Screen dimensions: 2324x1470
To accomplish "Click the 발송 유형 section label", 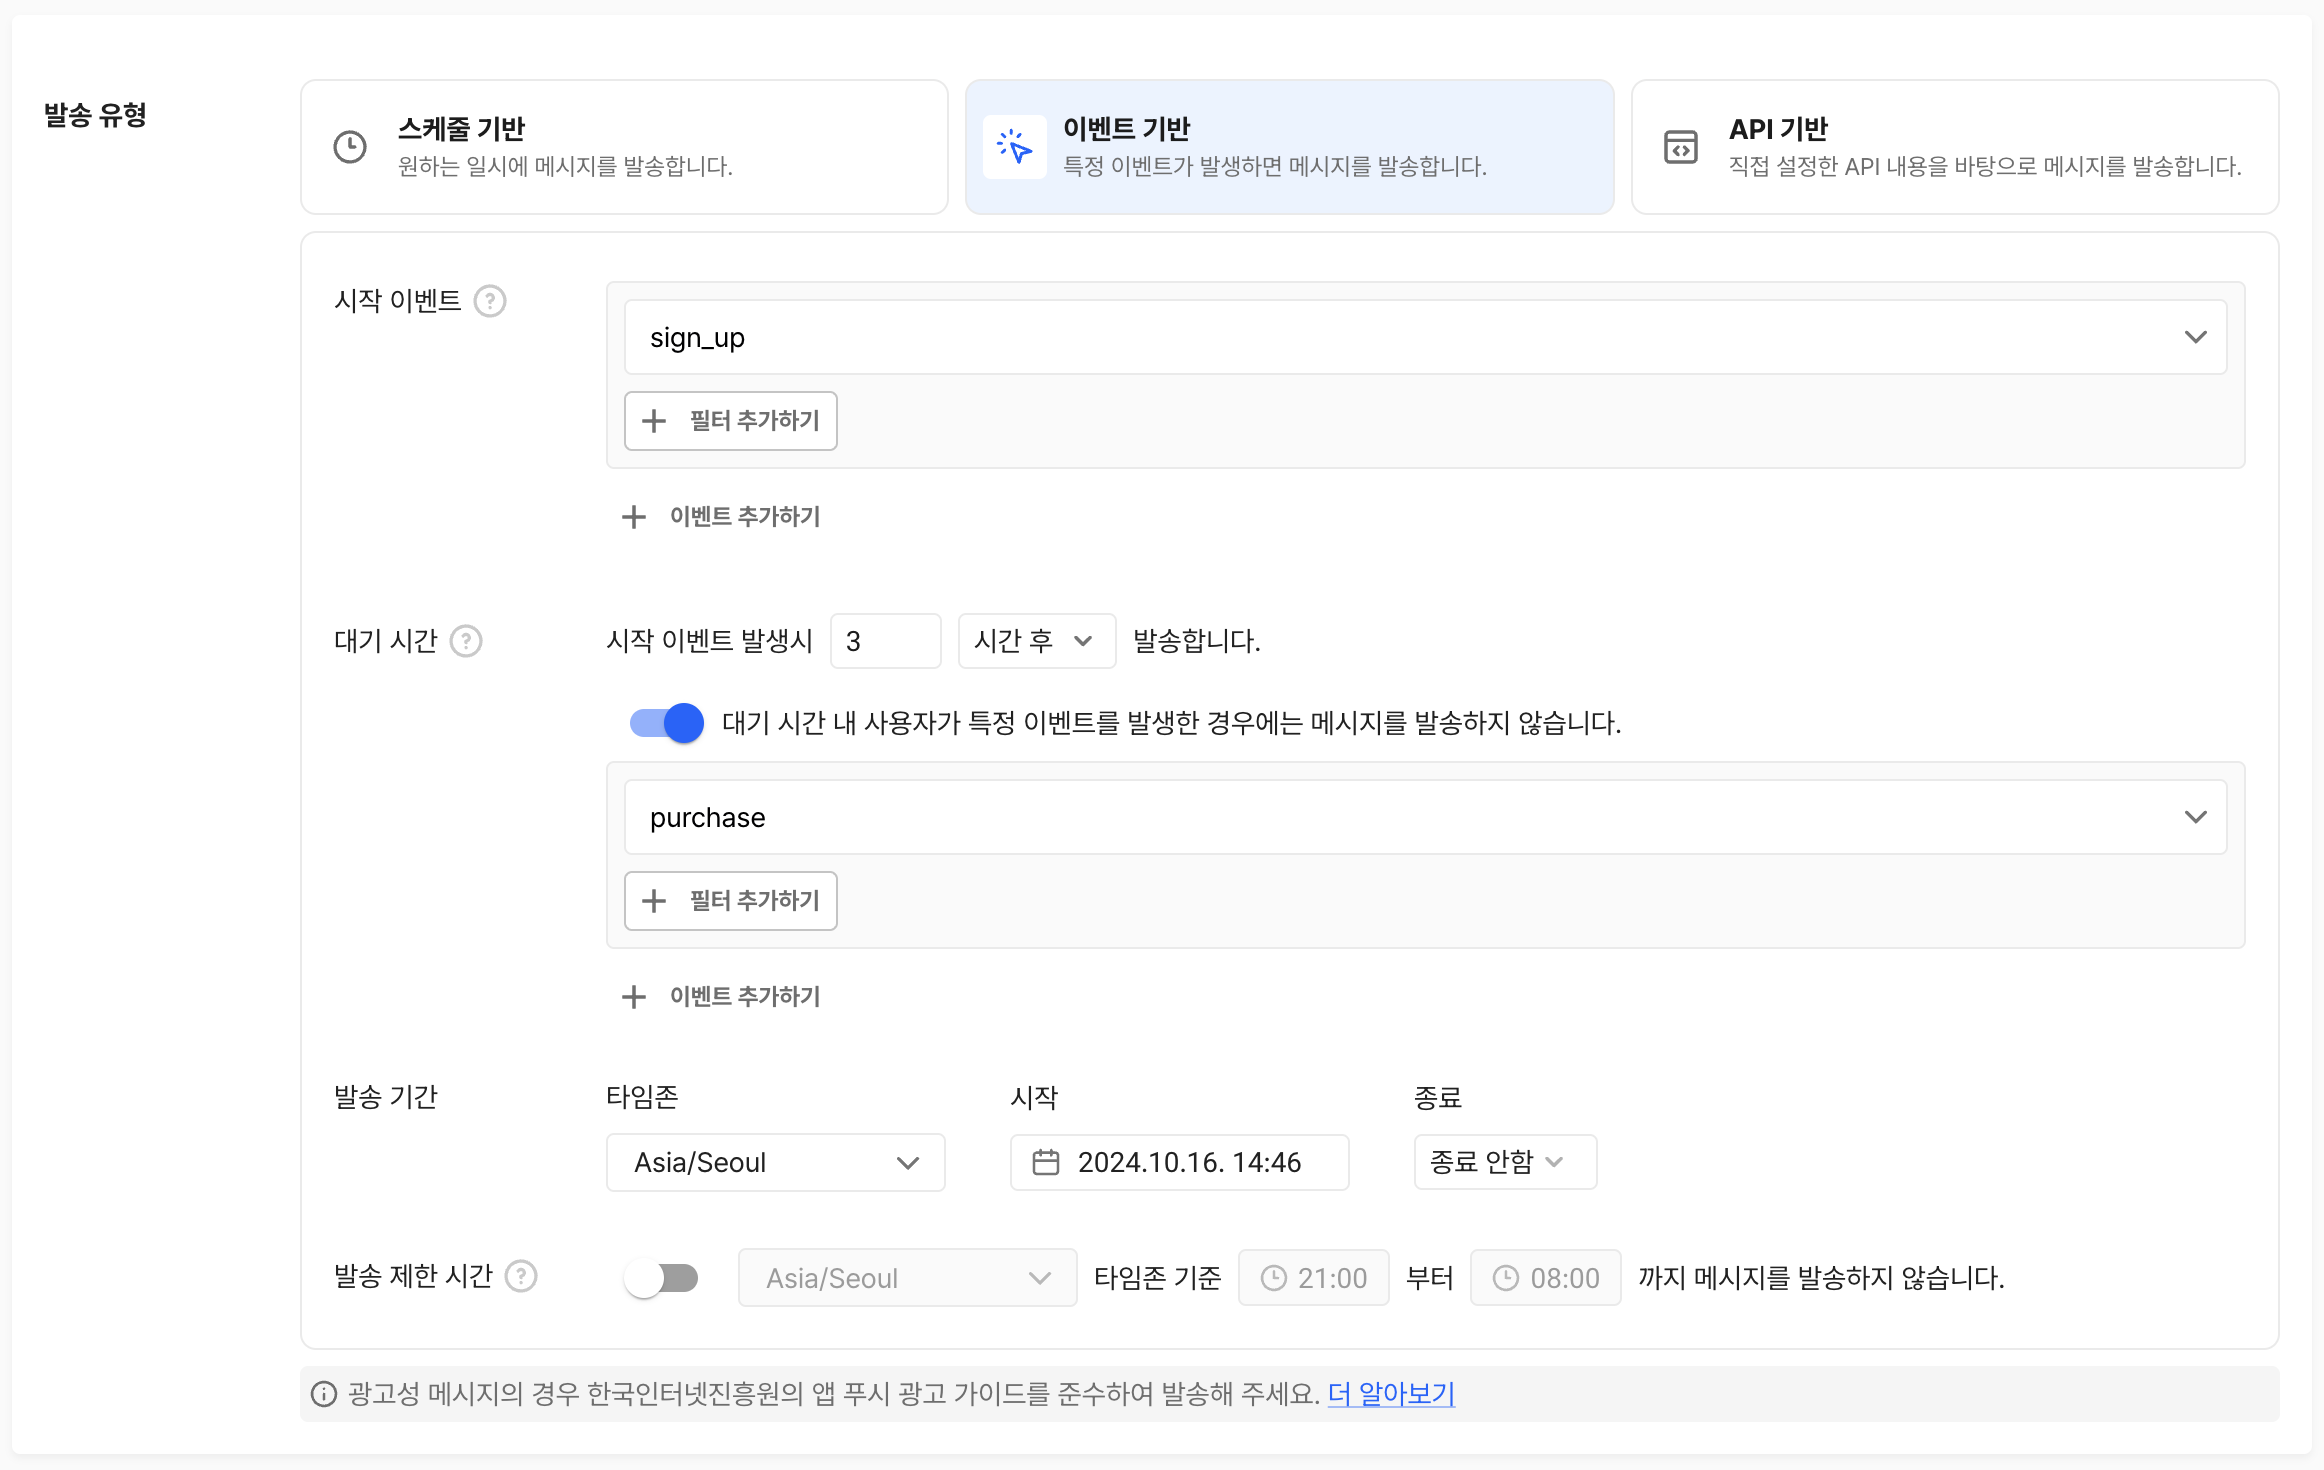I will coord(95,115).
